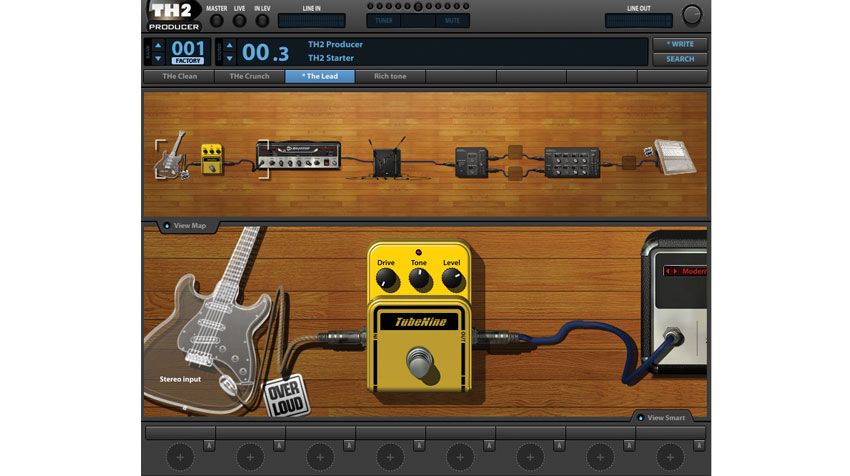Select the TubeNine pedal thumbnail in signal chain
Screen dimensions: 850x476
(212, 159)
